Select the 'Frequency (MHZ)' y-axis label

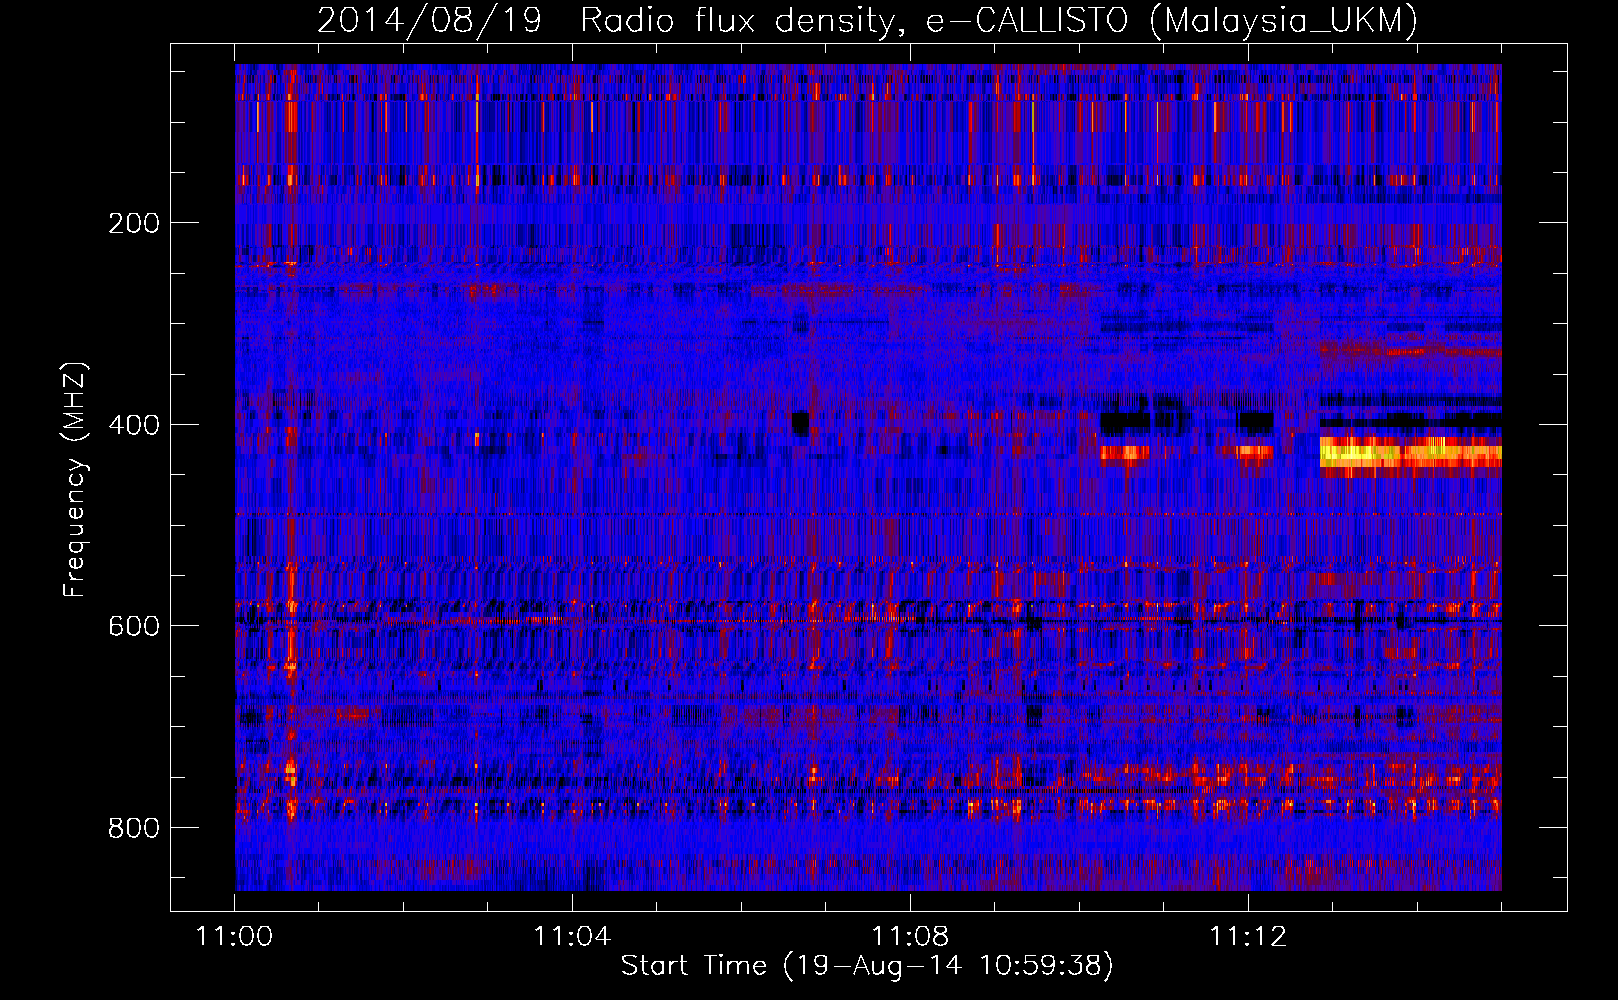click(75, 480)
